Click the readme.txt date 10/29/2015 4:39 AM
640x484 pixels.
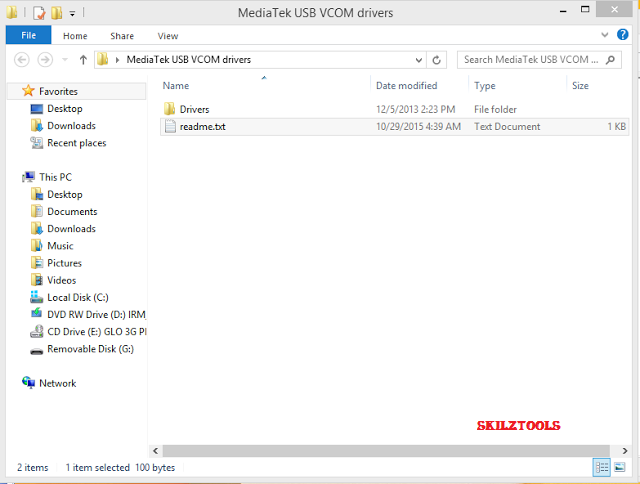[418, 127]
